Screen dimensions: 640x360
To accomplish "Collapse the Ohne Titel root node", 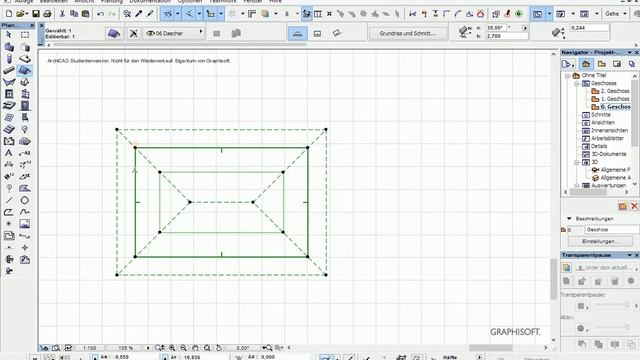I will tap(567, 76).
